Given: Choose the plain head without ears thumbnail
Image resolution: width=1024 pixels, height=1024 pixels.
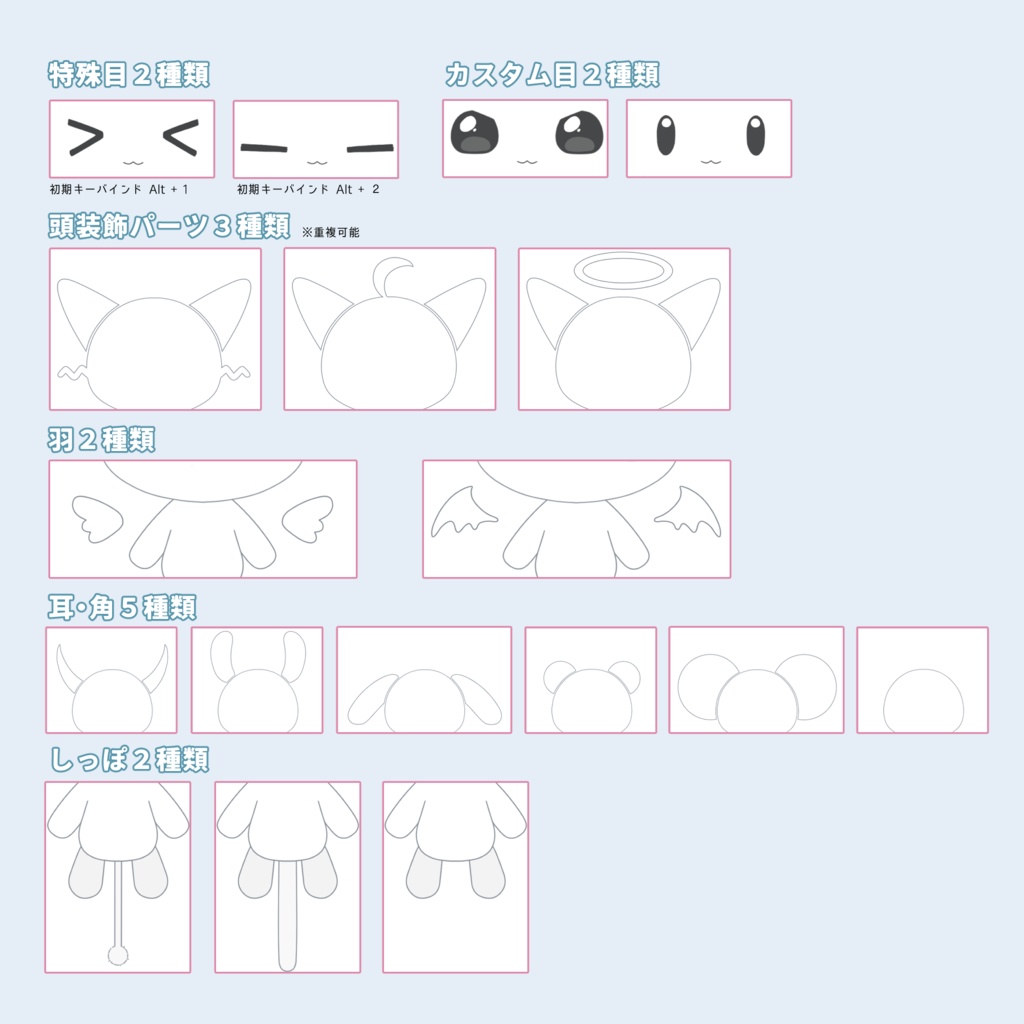Looking at the screenshot, I should 923,680.
